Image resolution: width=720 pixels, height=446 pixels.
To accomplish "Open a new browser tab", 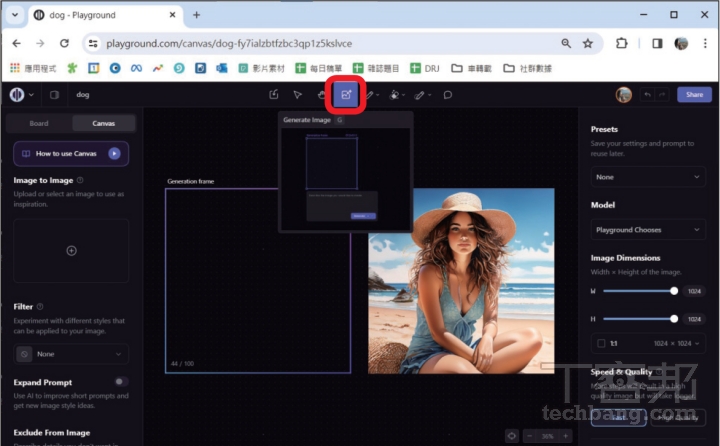I will pos(197,15).
